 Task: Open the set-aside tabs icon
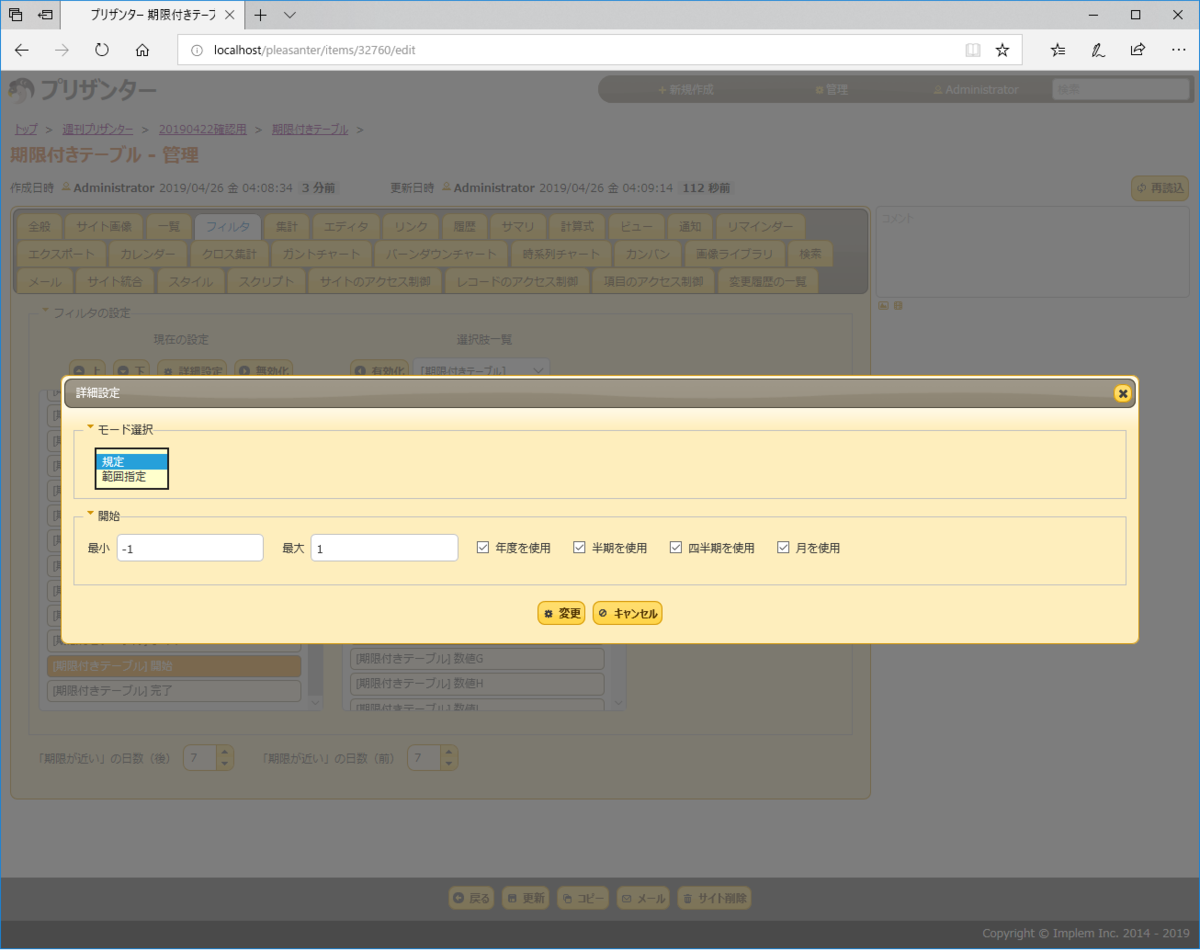coord(15,15)
